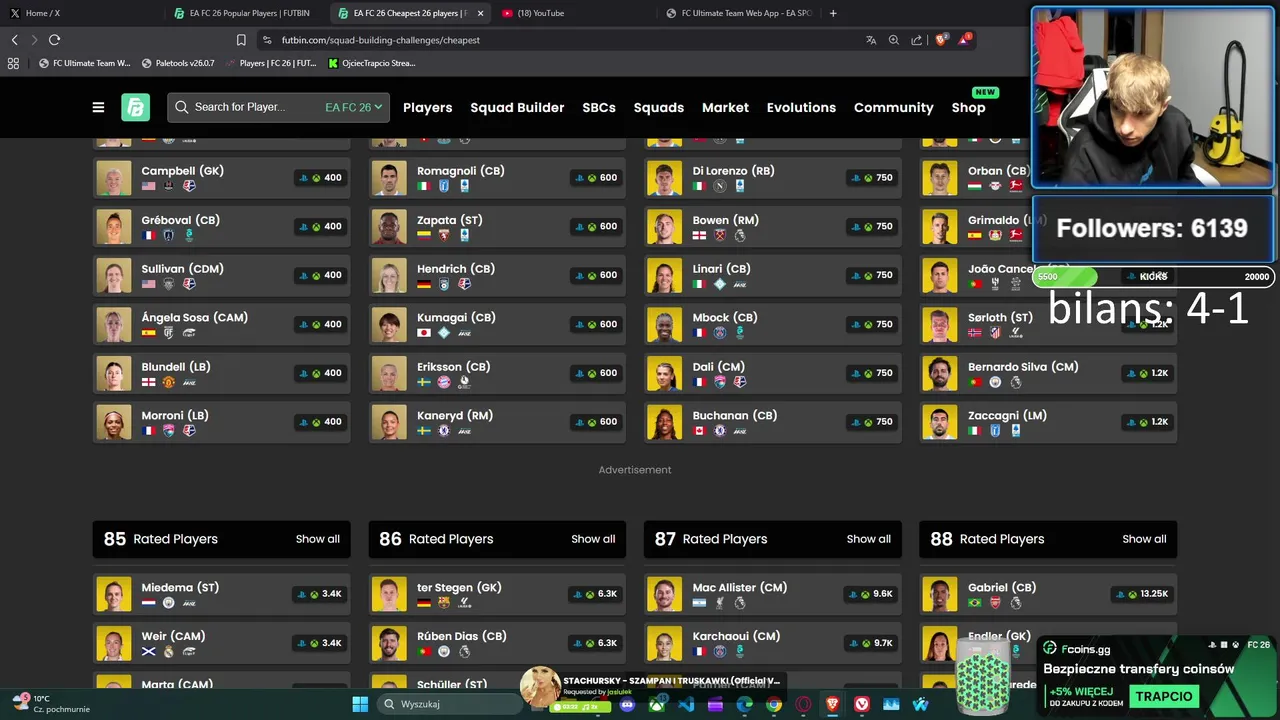Open OjciecTrapcio Stream bookmark
This screenshot has width=1280, height=720.
point(371,63)
